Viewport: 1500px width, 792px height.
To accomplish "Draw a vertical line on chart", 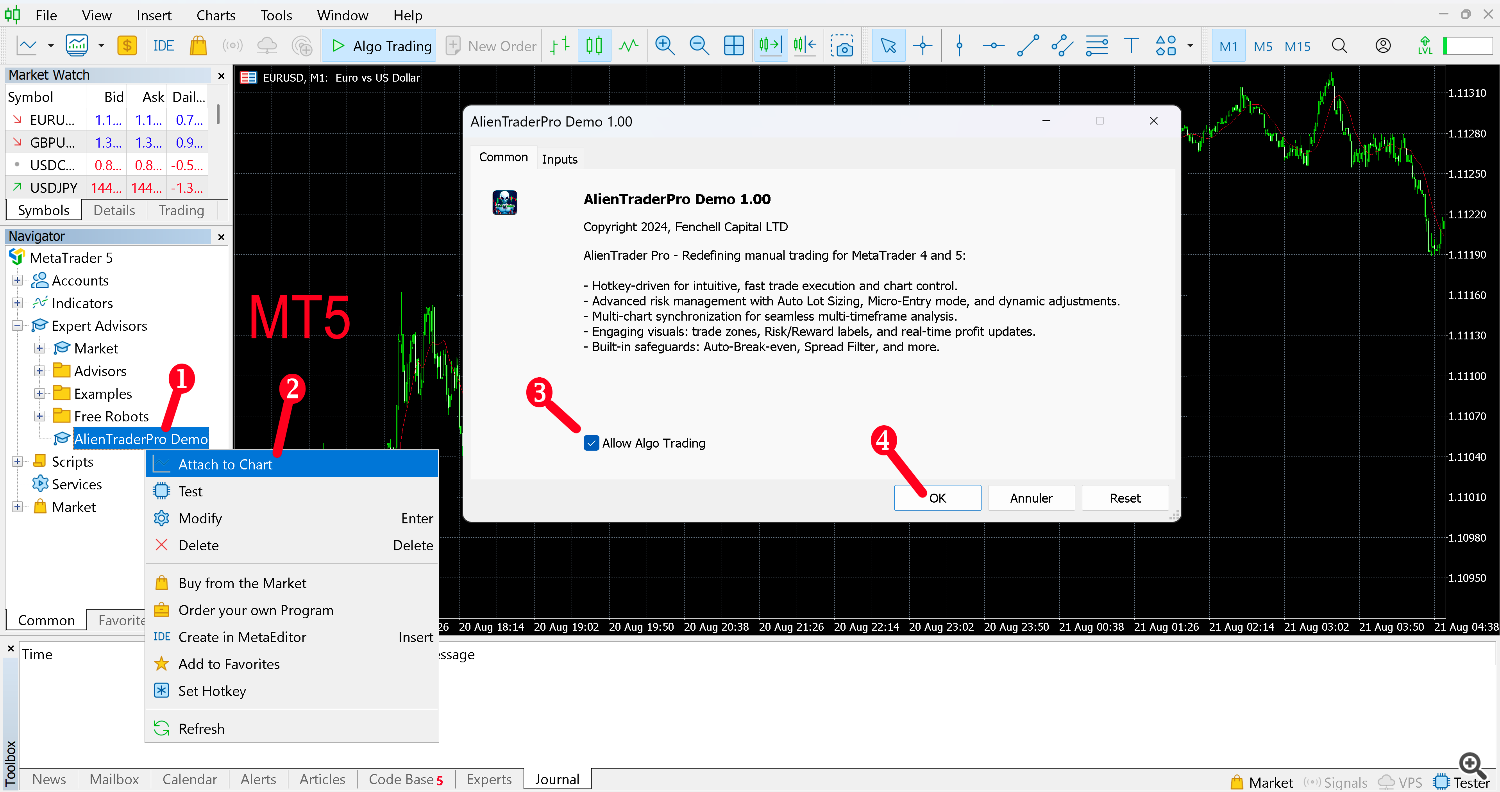I will pos(960,45).
